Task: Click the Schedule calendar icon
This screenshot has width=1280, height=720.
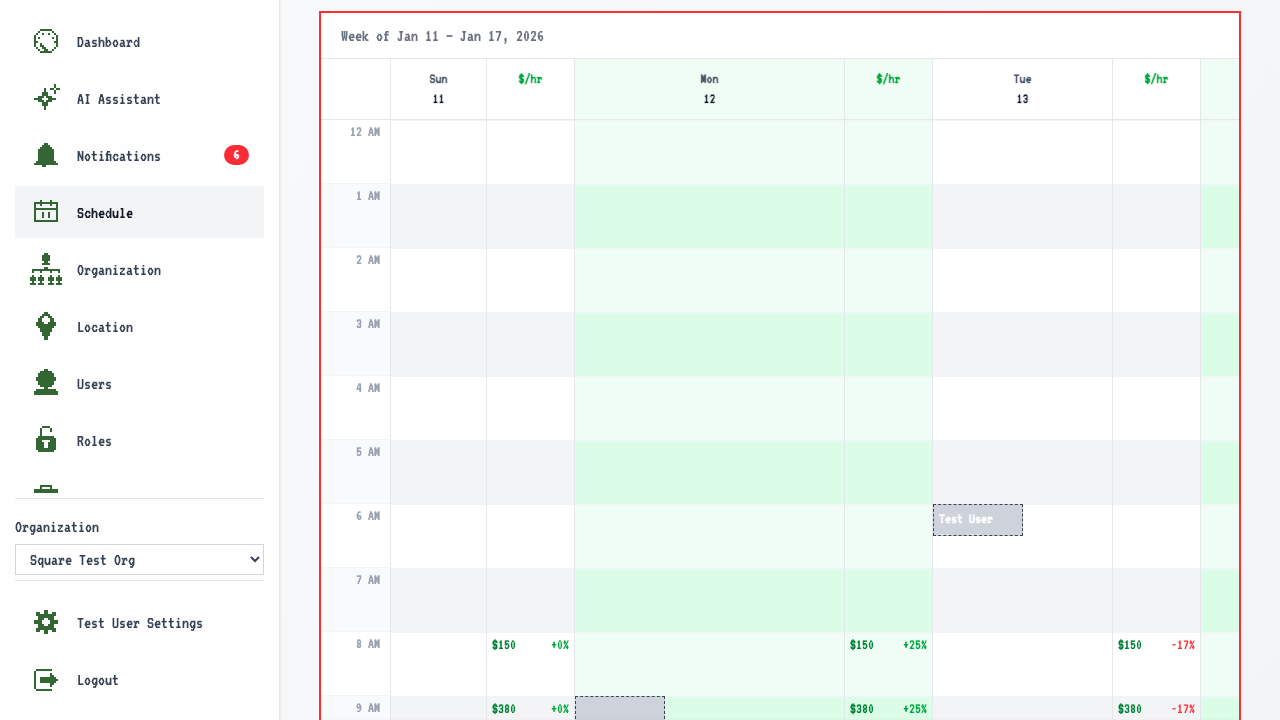Action: coord(46,212)
